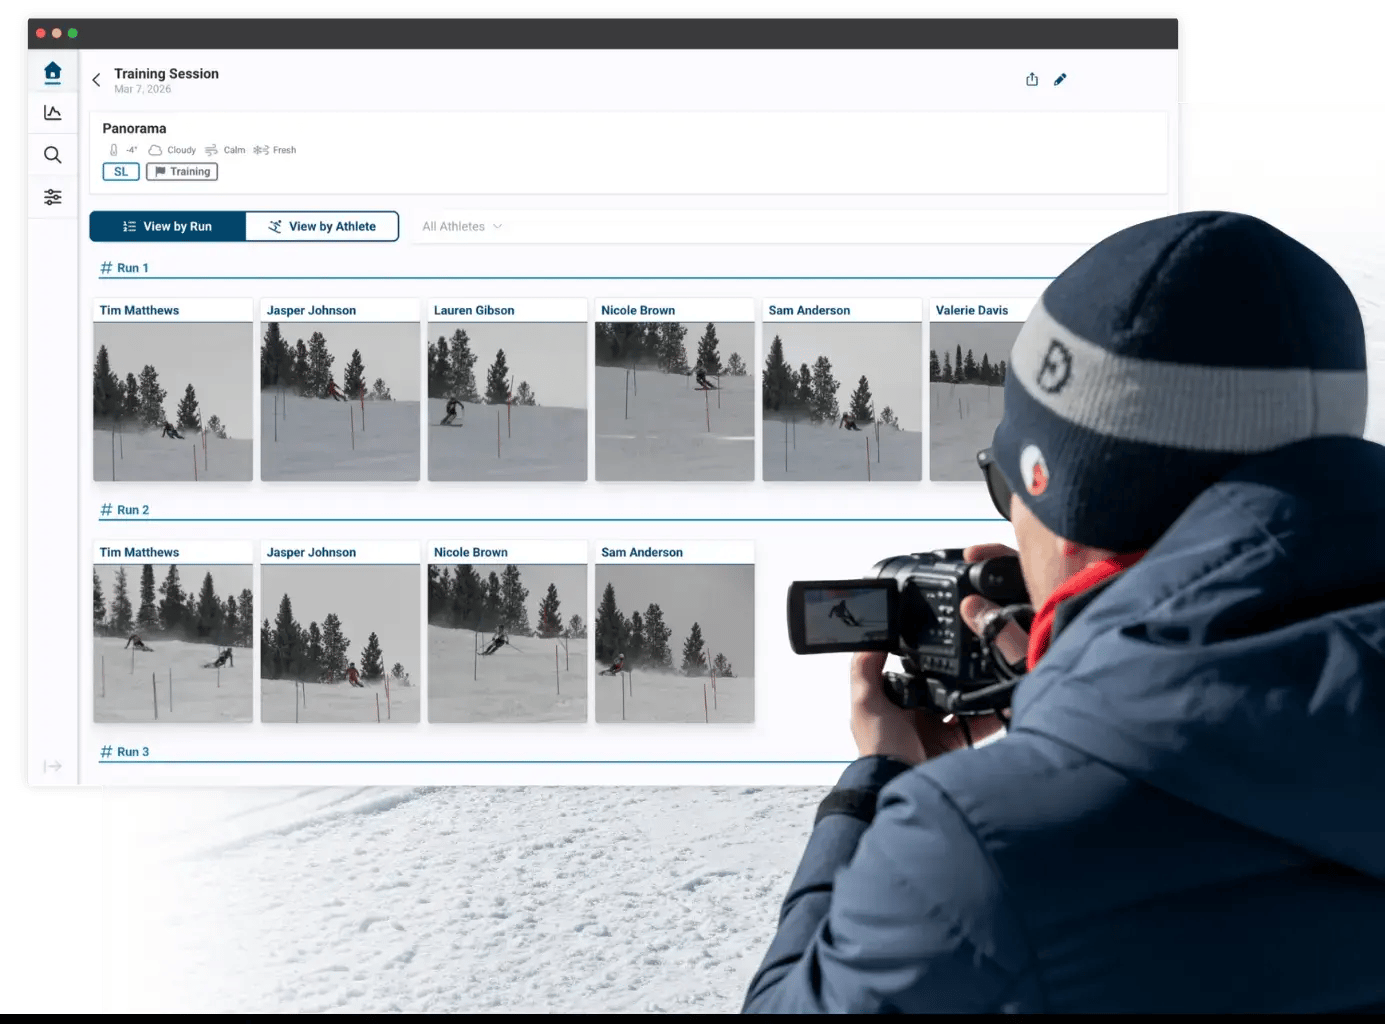
Task: Click the Search icon in sidebar
Action: pyautogui.click(x=52, y=155)
